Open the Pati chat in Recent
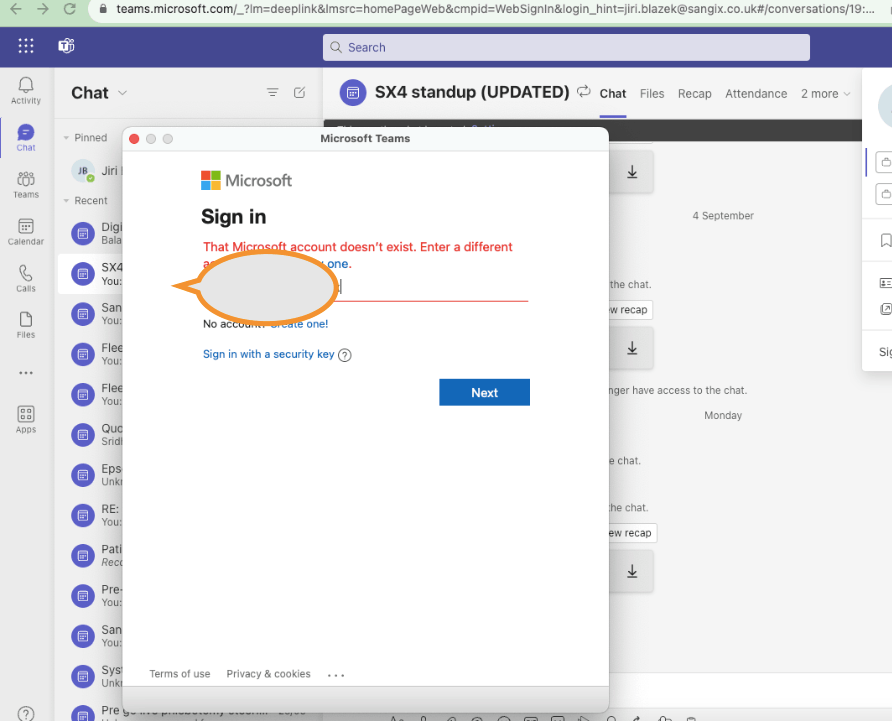Screen dimensions: 892x721 point(91,556)
